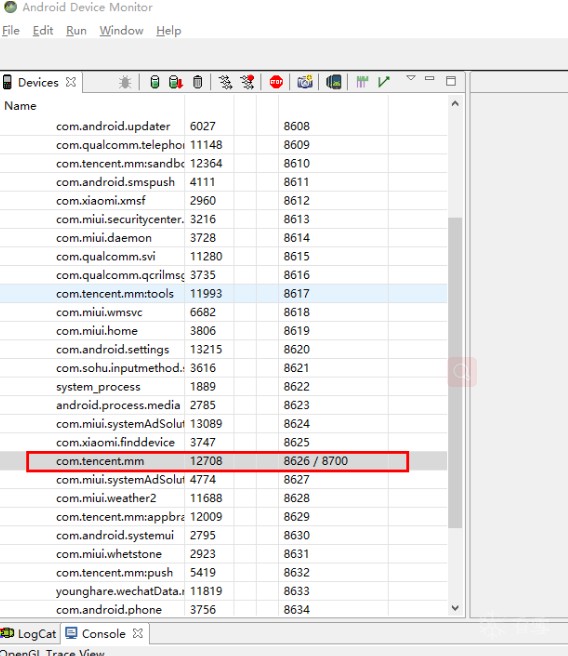Click PID 13089 of com.miui.systemAdSolut
Image resolution: width=568 pixels, height=656 pixels.
(x=206, y=423)
